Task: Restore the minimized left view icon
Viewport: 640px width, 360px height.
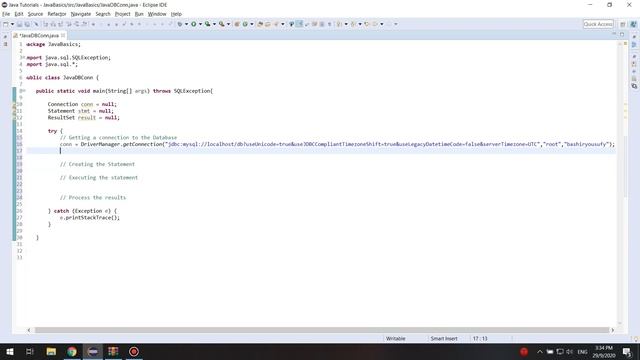Action: (5, 36)
